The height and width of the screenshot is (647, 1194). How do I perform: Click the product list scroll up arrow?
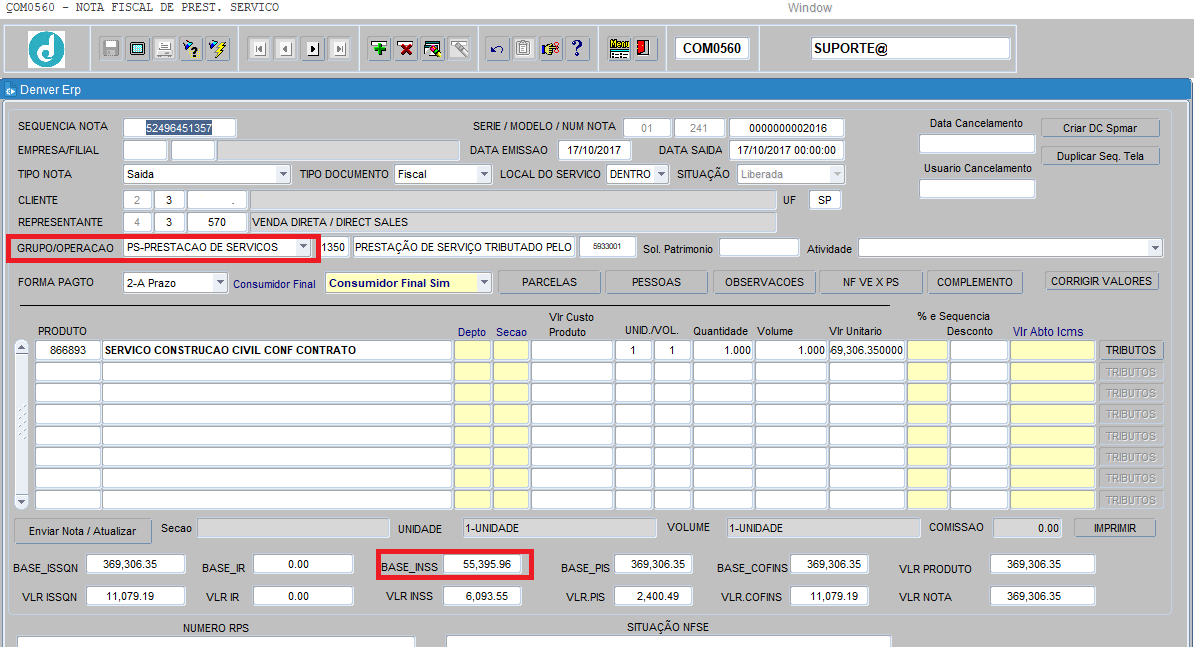[x=21, y=348]
